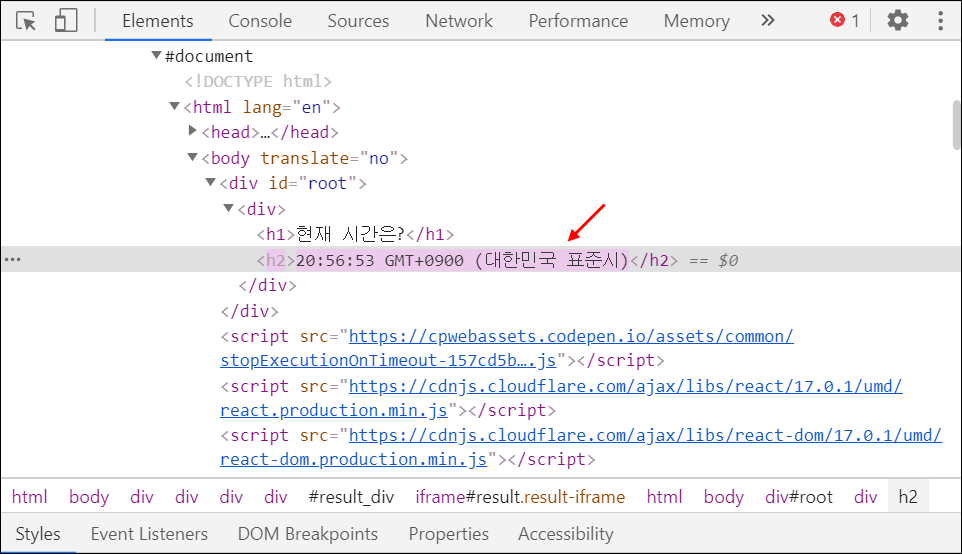Collapse the body translate="no" node
Viewport: 962px width, 554px height.
pyautogui.click(x=193, y=158)
